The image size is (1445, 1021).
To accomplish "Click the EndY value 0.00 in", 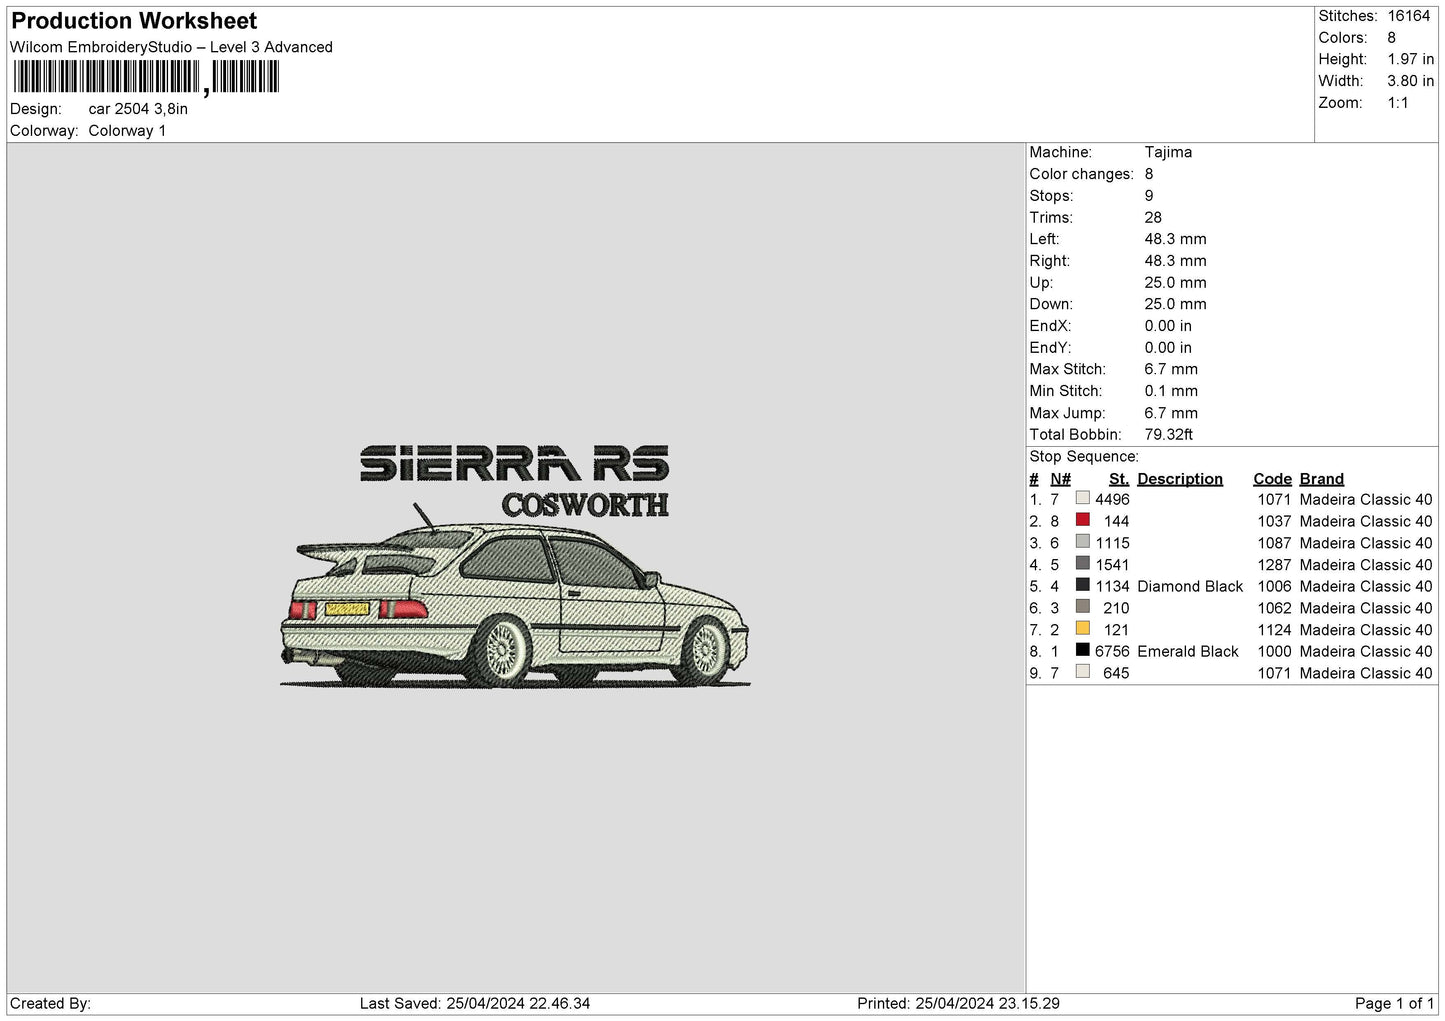I will [x=1168, y=348].
